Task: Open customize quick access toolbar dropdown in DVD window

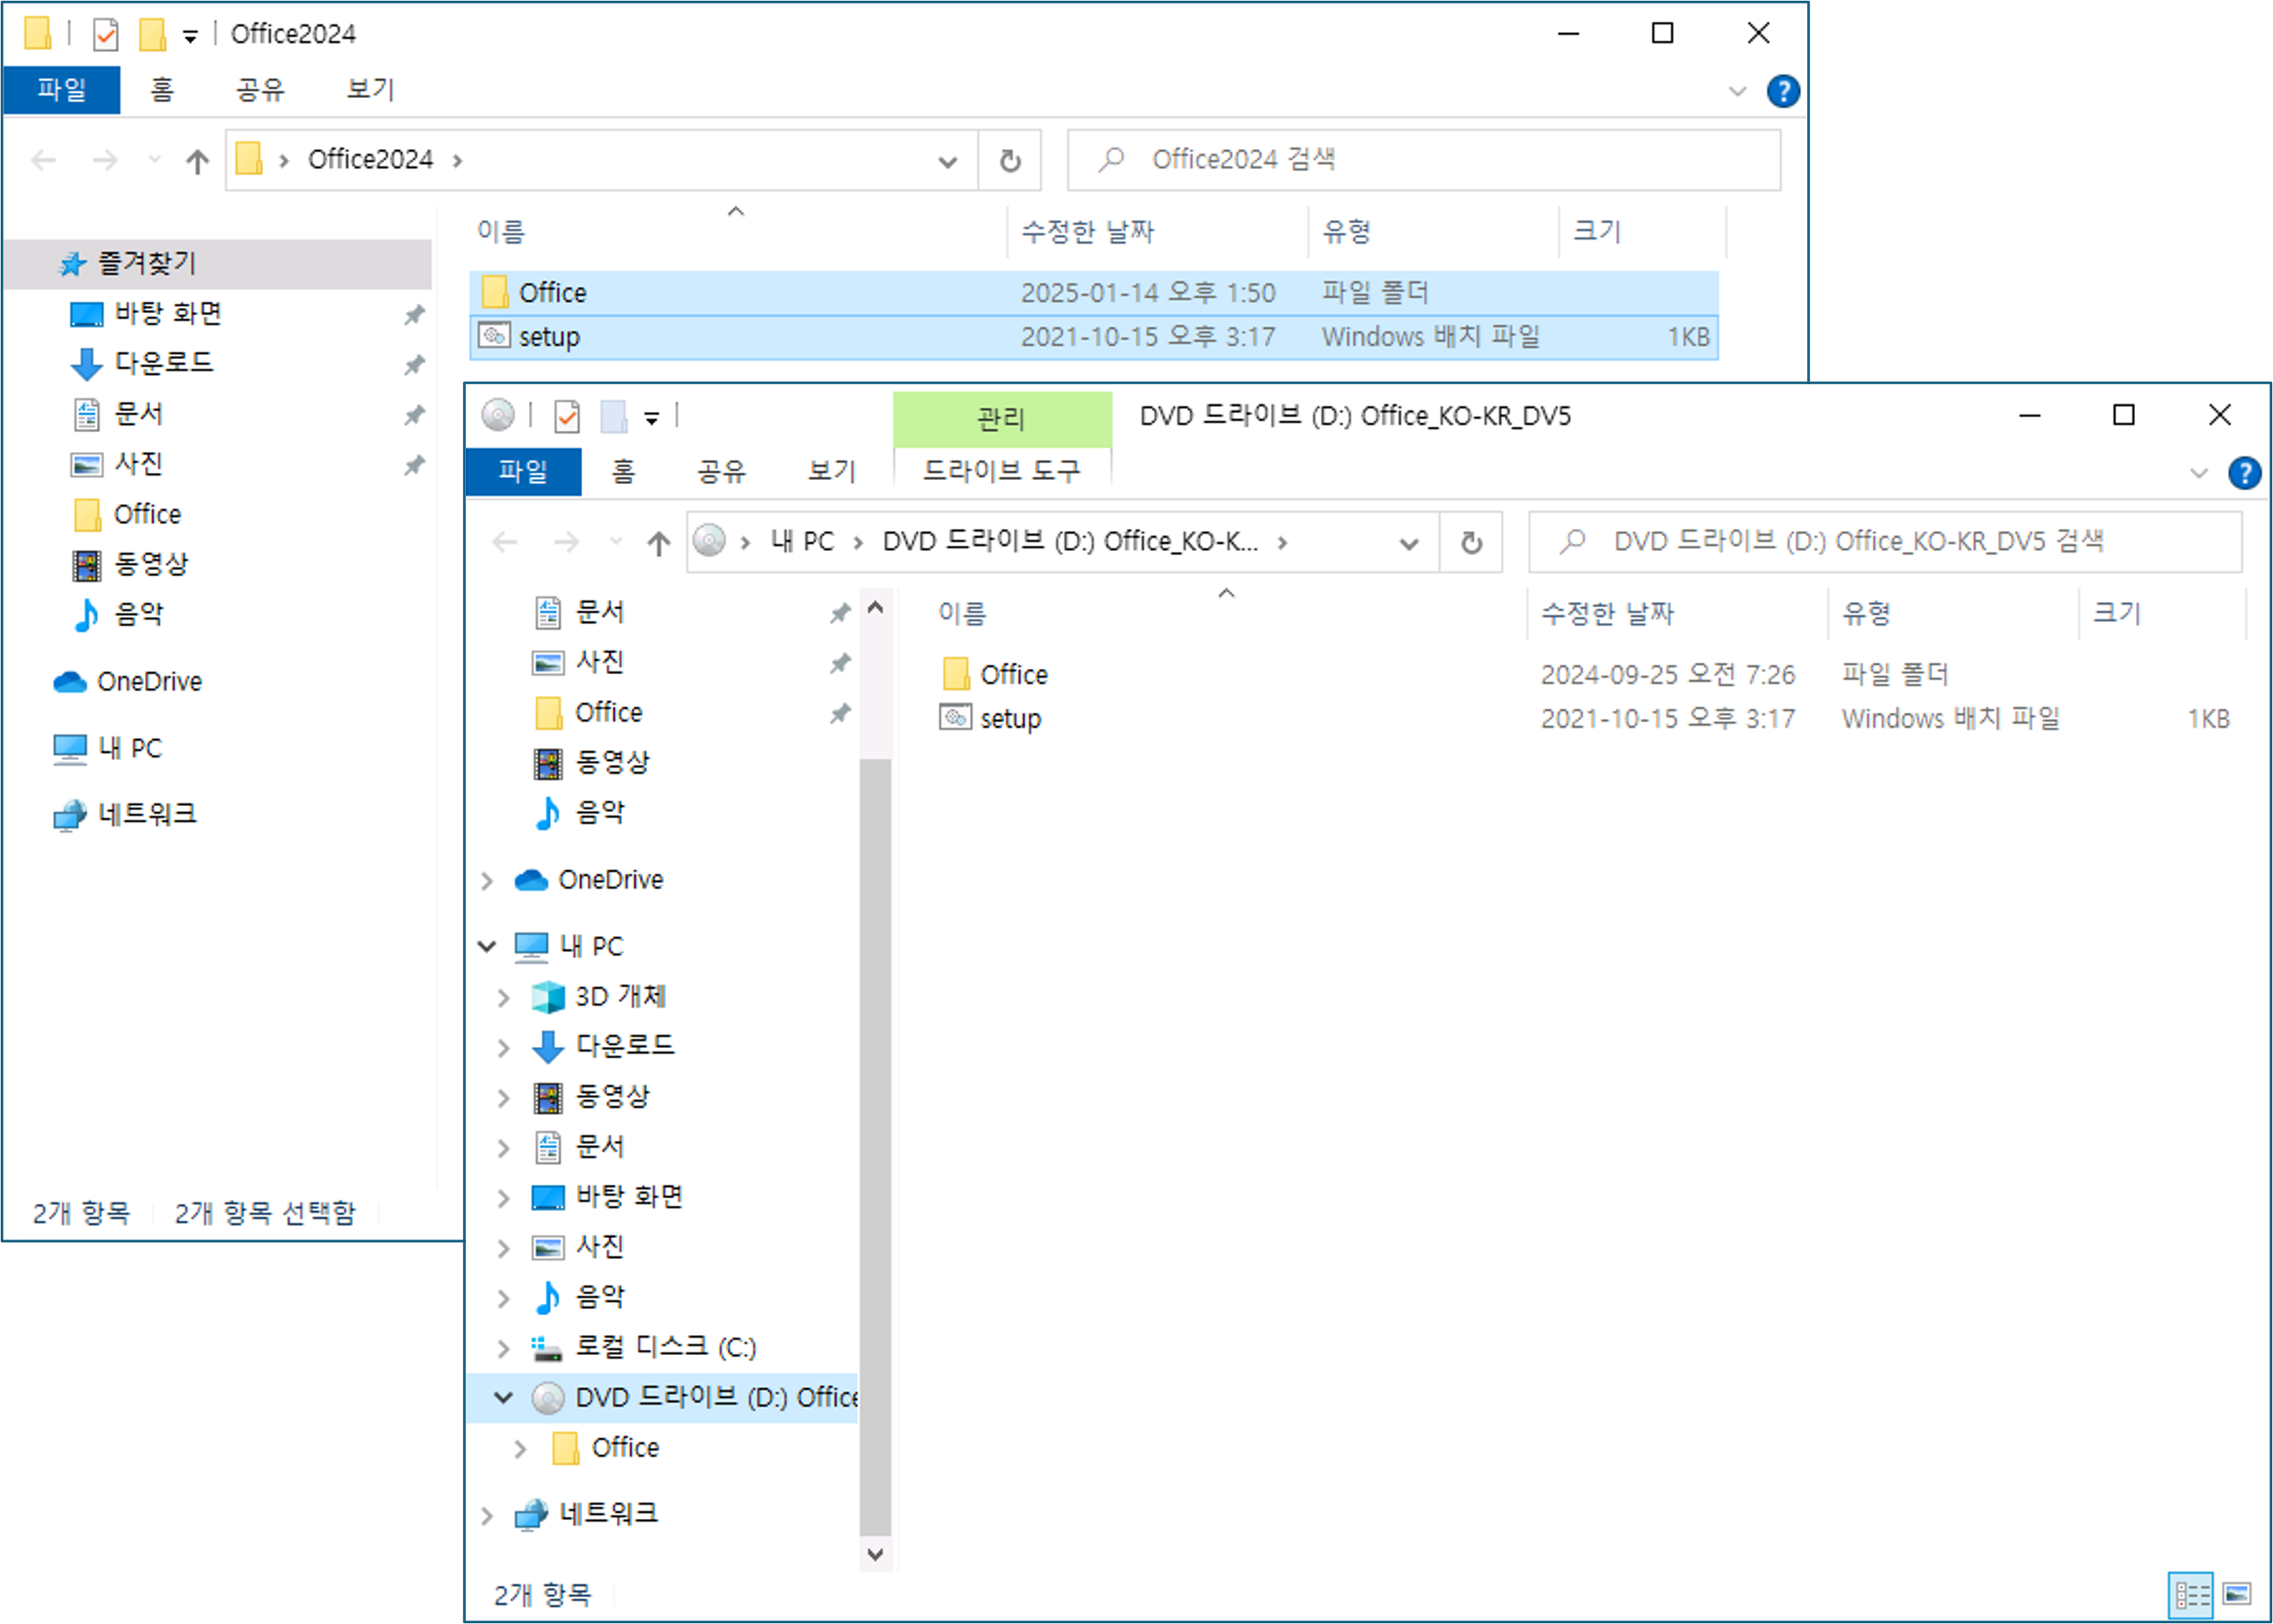Action: click(651, 418)
